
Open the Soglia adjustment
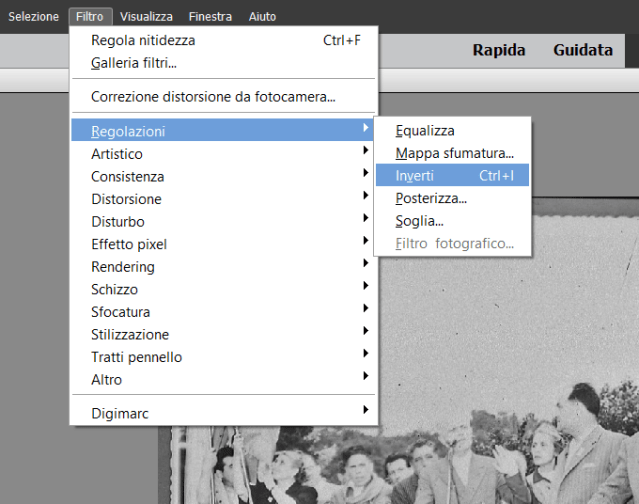(x=419, y=221)
